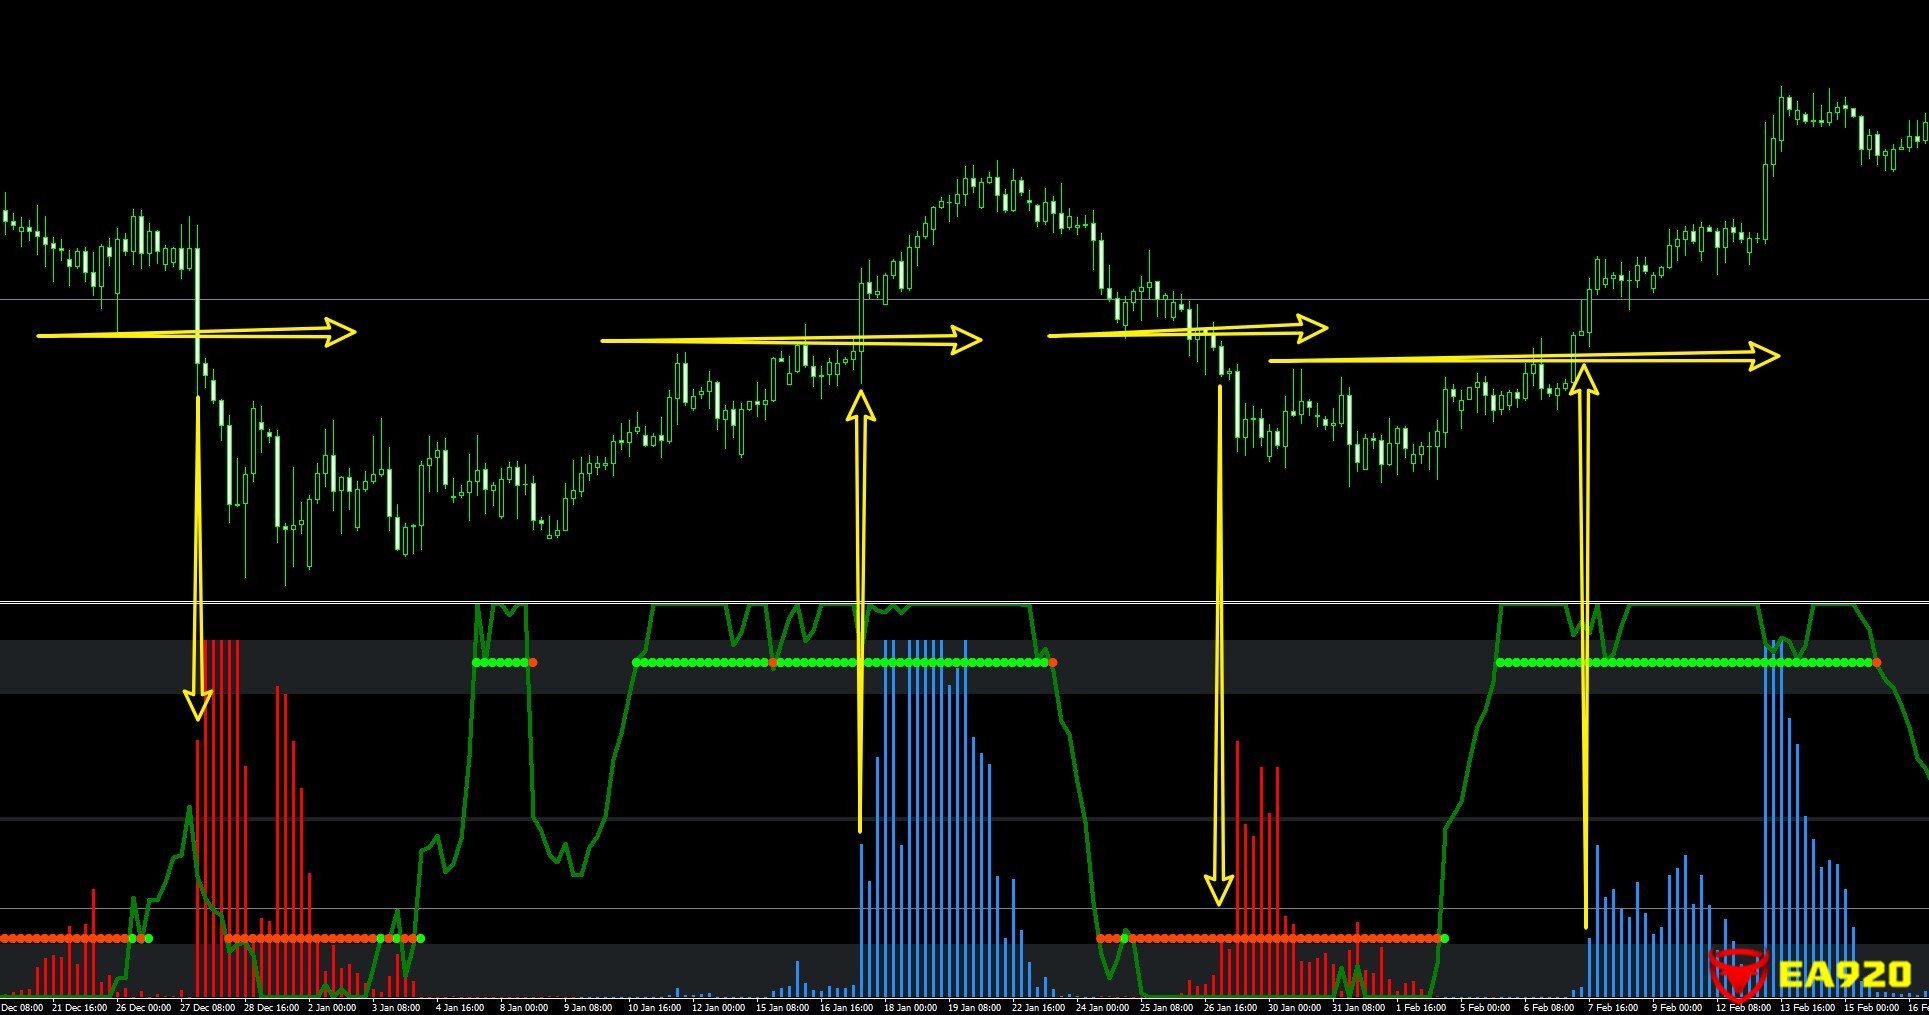Screen dimensions: 1929x1015
Task: Click the white separator line between chart and indicator
Action: click(x=964, y=602)
